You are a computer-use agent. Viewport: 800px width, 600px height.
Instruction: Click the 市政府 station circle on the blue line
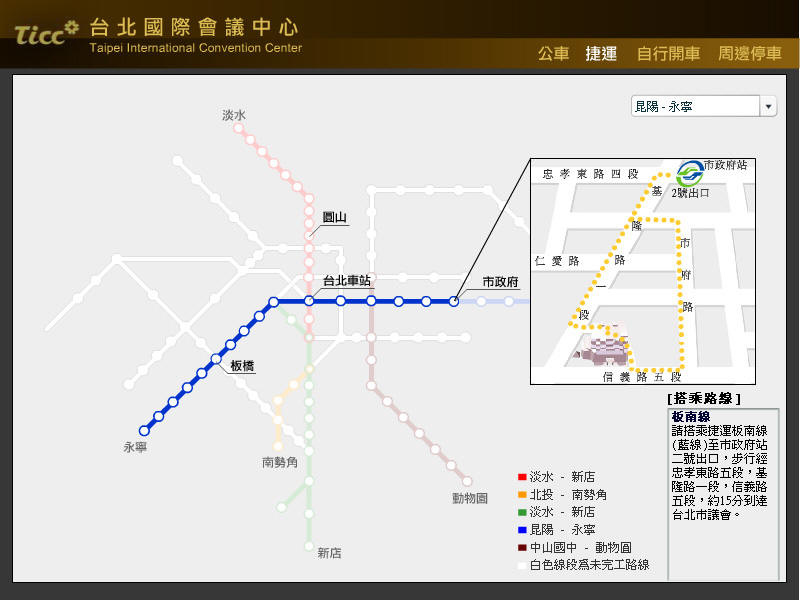[x=454, y=302]
